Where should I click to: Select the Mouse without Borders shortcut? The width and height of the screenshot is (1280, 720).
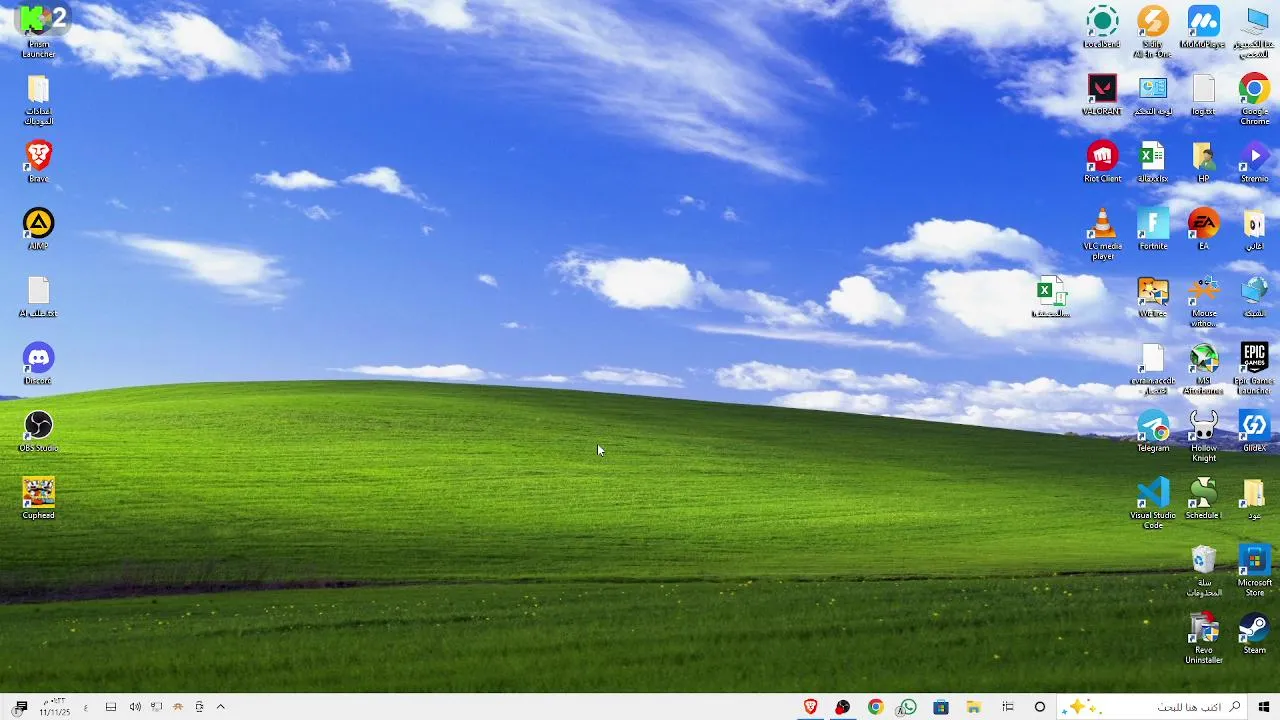[1203, 301]
